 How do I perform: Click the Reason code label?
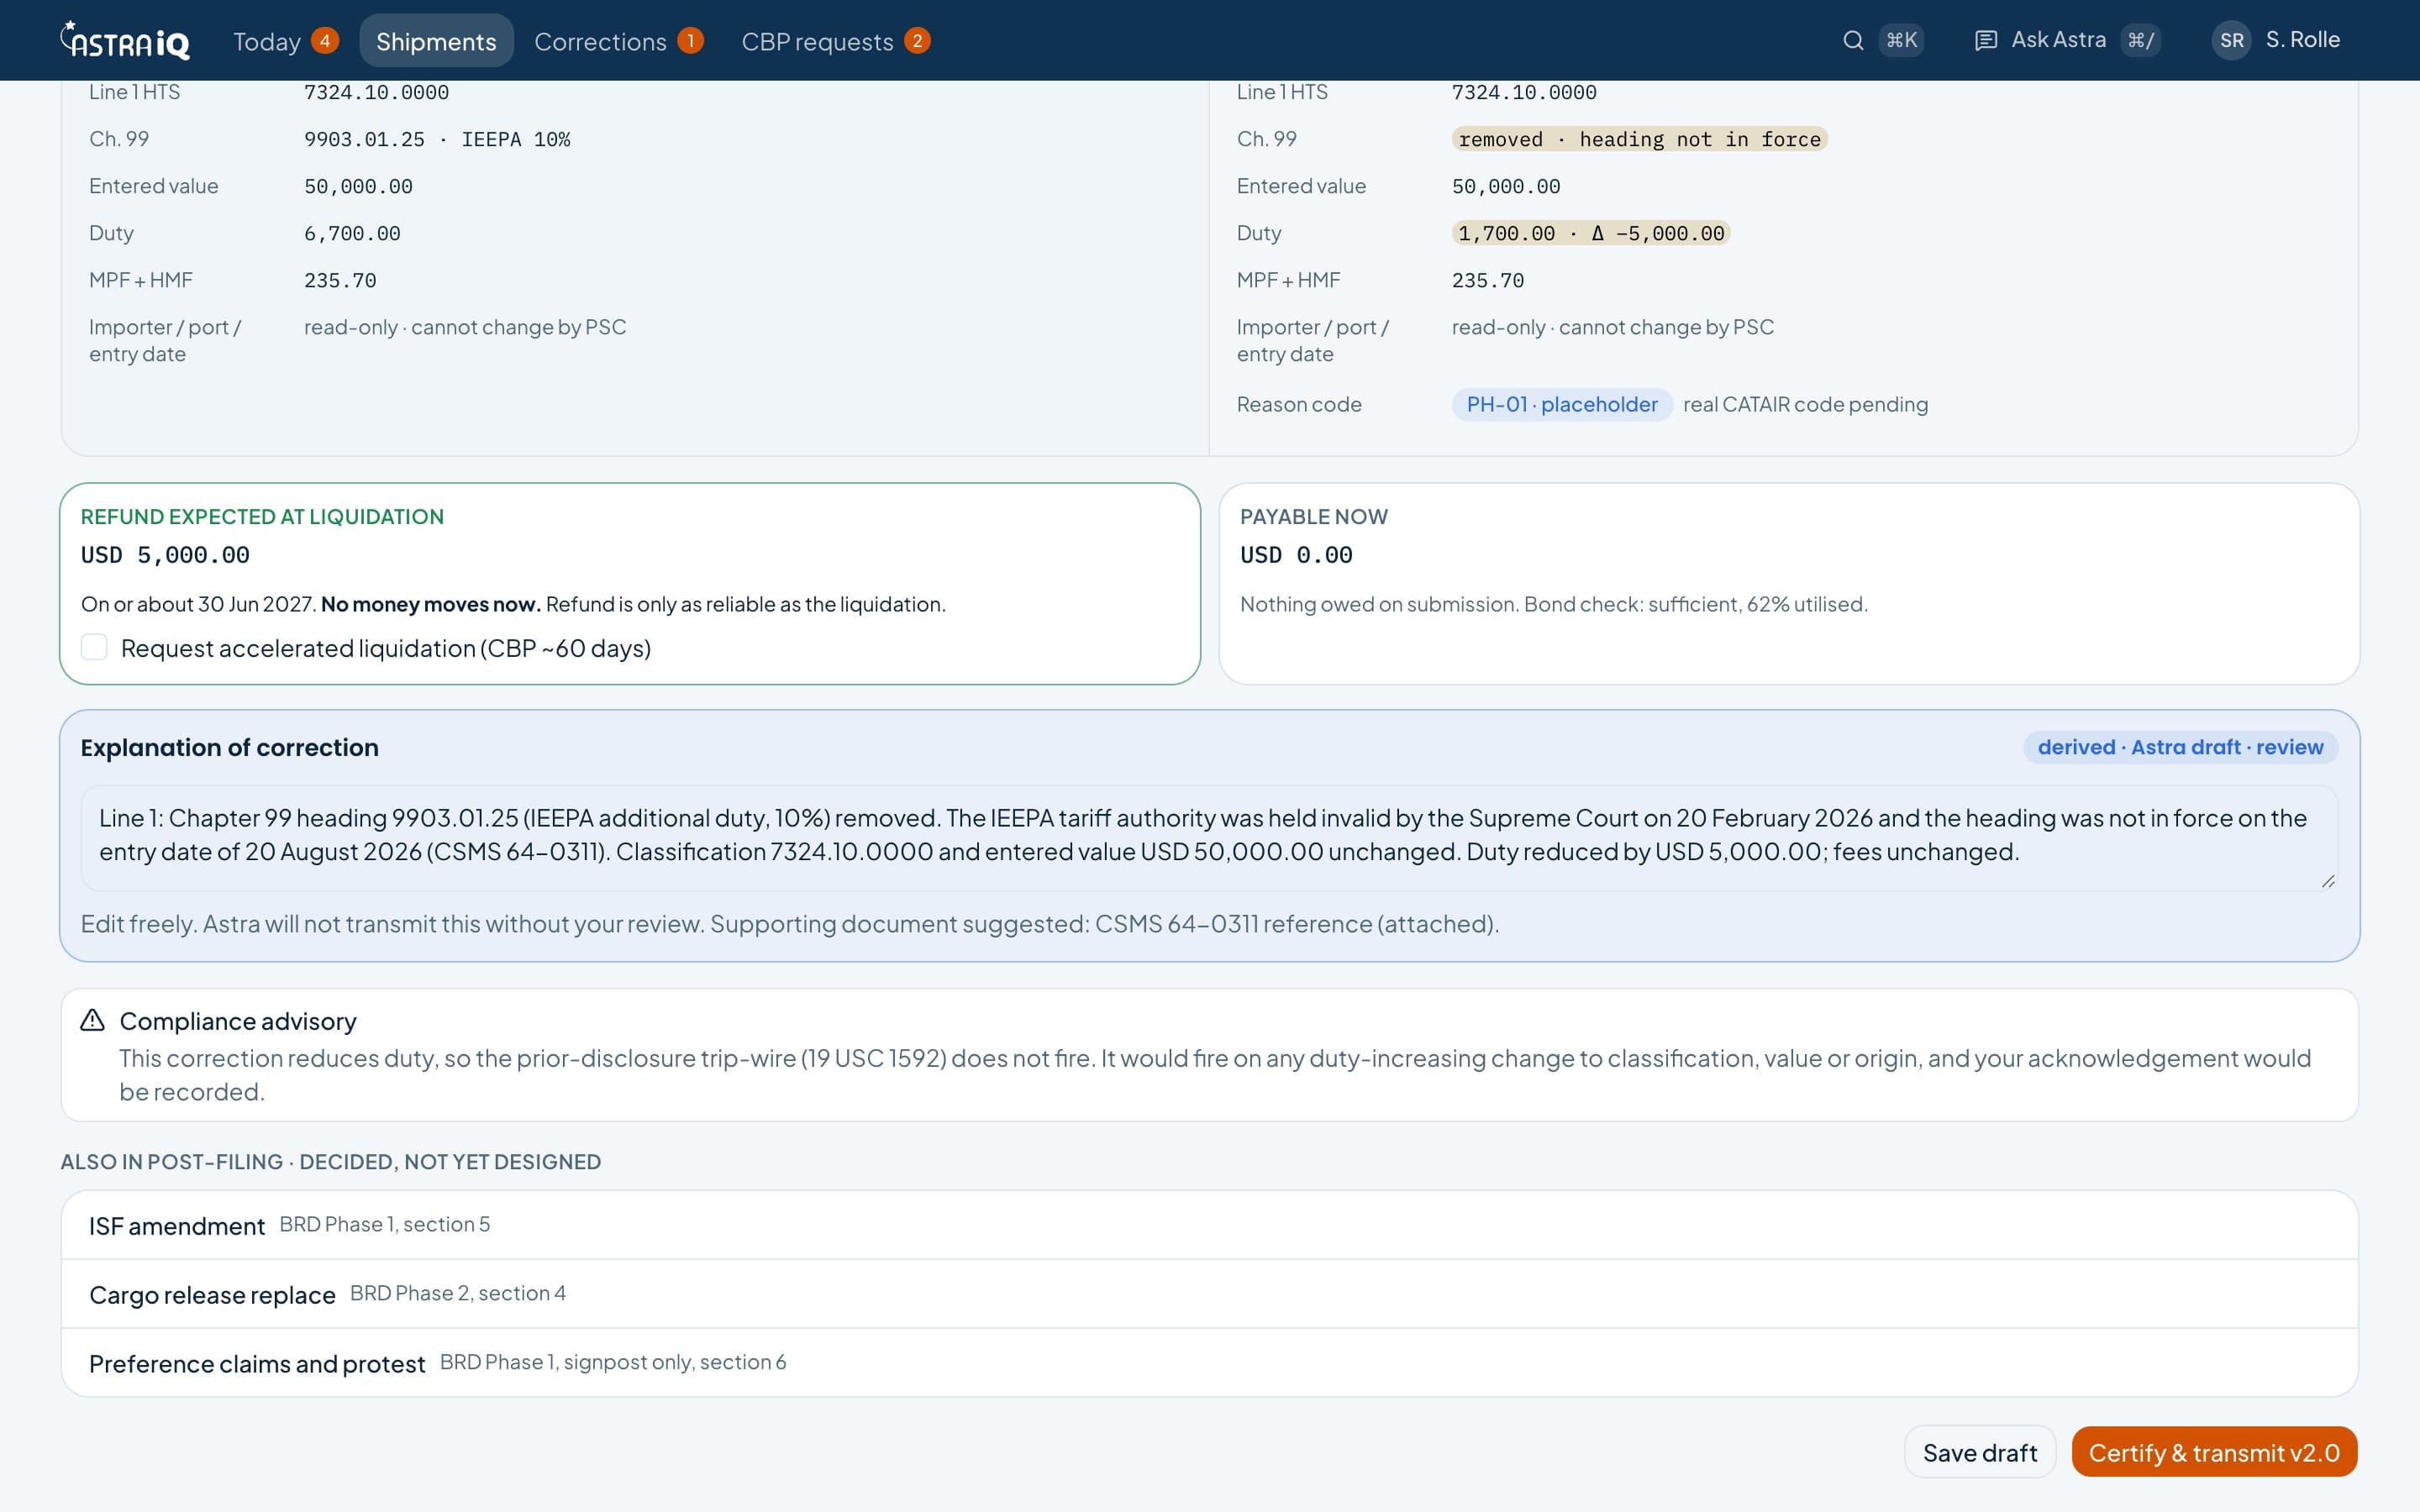[x=1298, y=404]
